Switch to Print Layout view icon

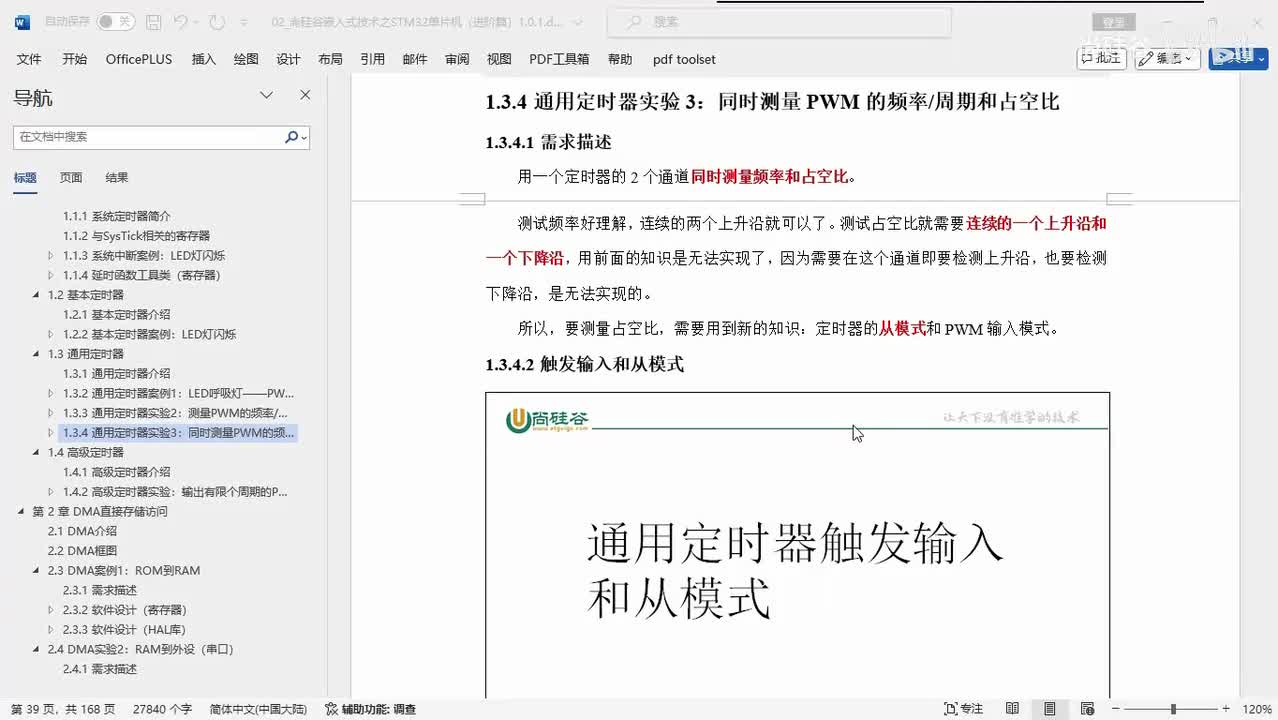coord(1049,709)
